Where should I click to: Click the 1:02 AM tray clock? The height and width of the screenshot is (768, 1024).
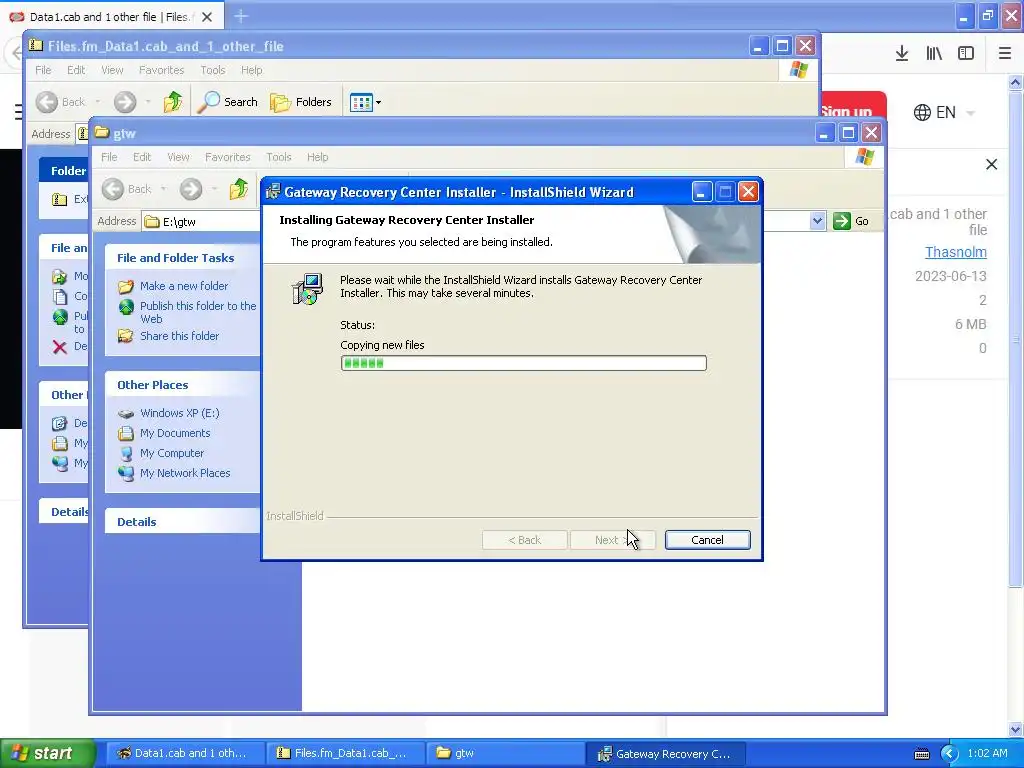point(987,754)
